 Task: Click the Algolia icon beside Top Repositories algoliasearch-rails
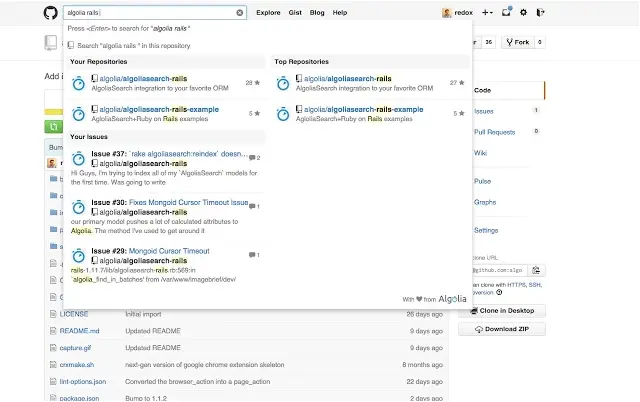tap(283, 83)
